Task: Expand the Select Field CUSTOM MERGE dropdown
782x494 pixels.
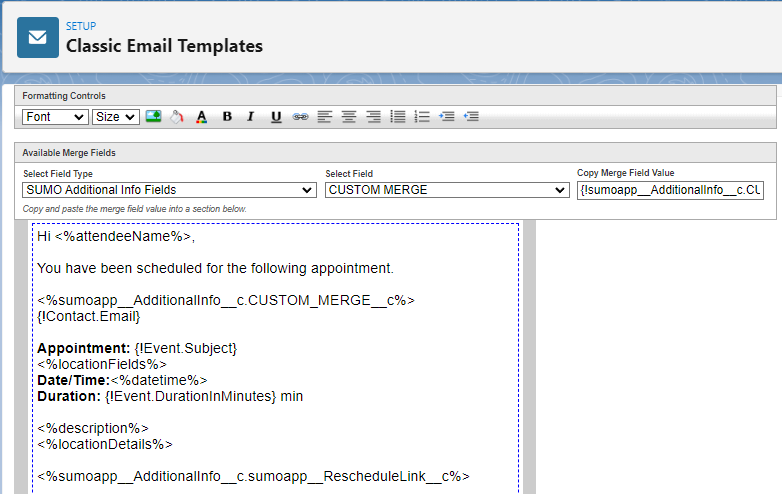Action: (x=446, y=190)
